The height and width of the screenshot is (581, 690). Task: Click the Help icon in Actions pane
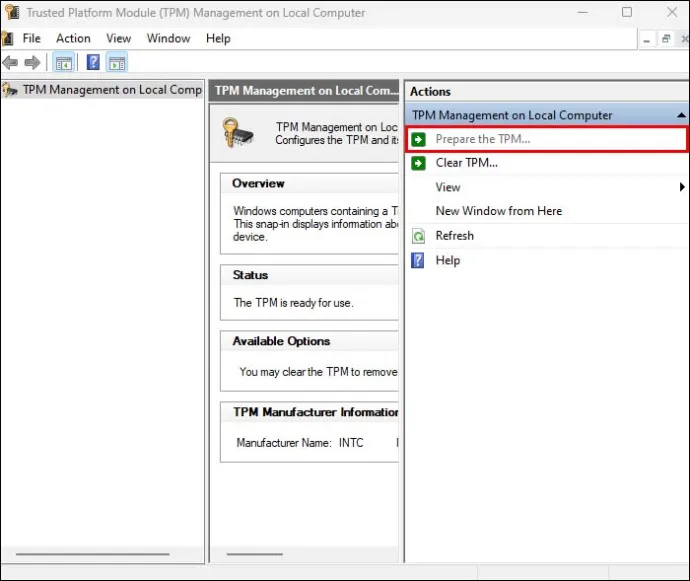(x=418, y=261)
